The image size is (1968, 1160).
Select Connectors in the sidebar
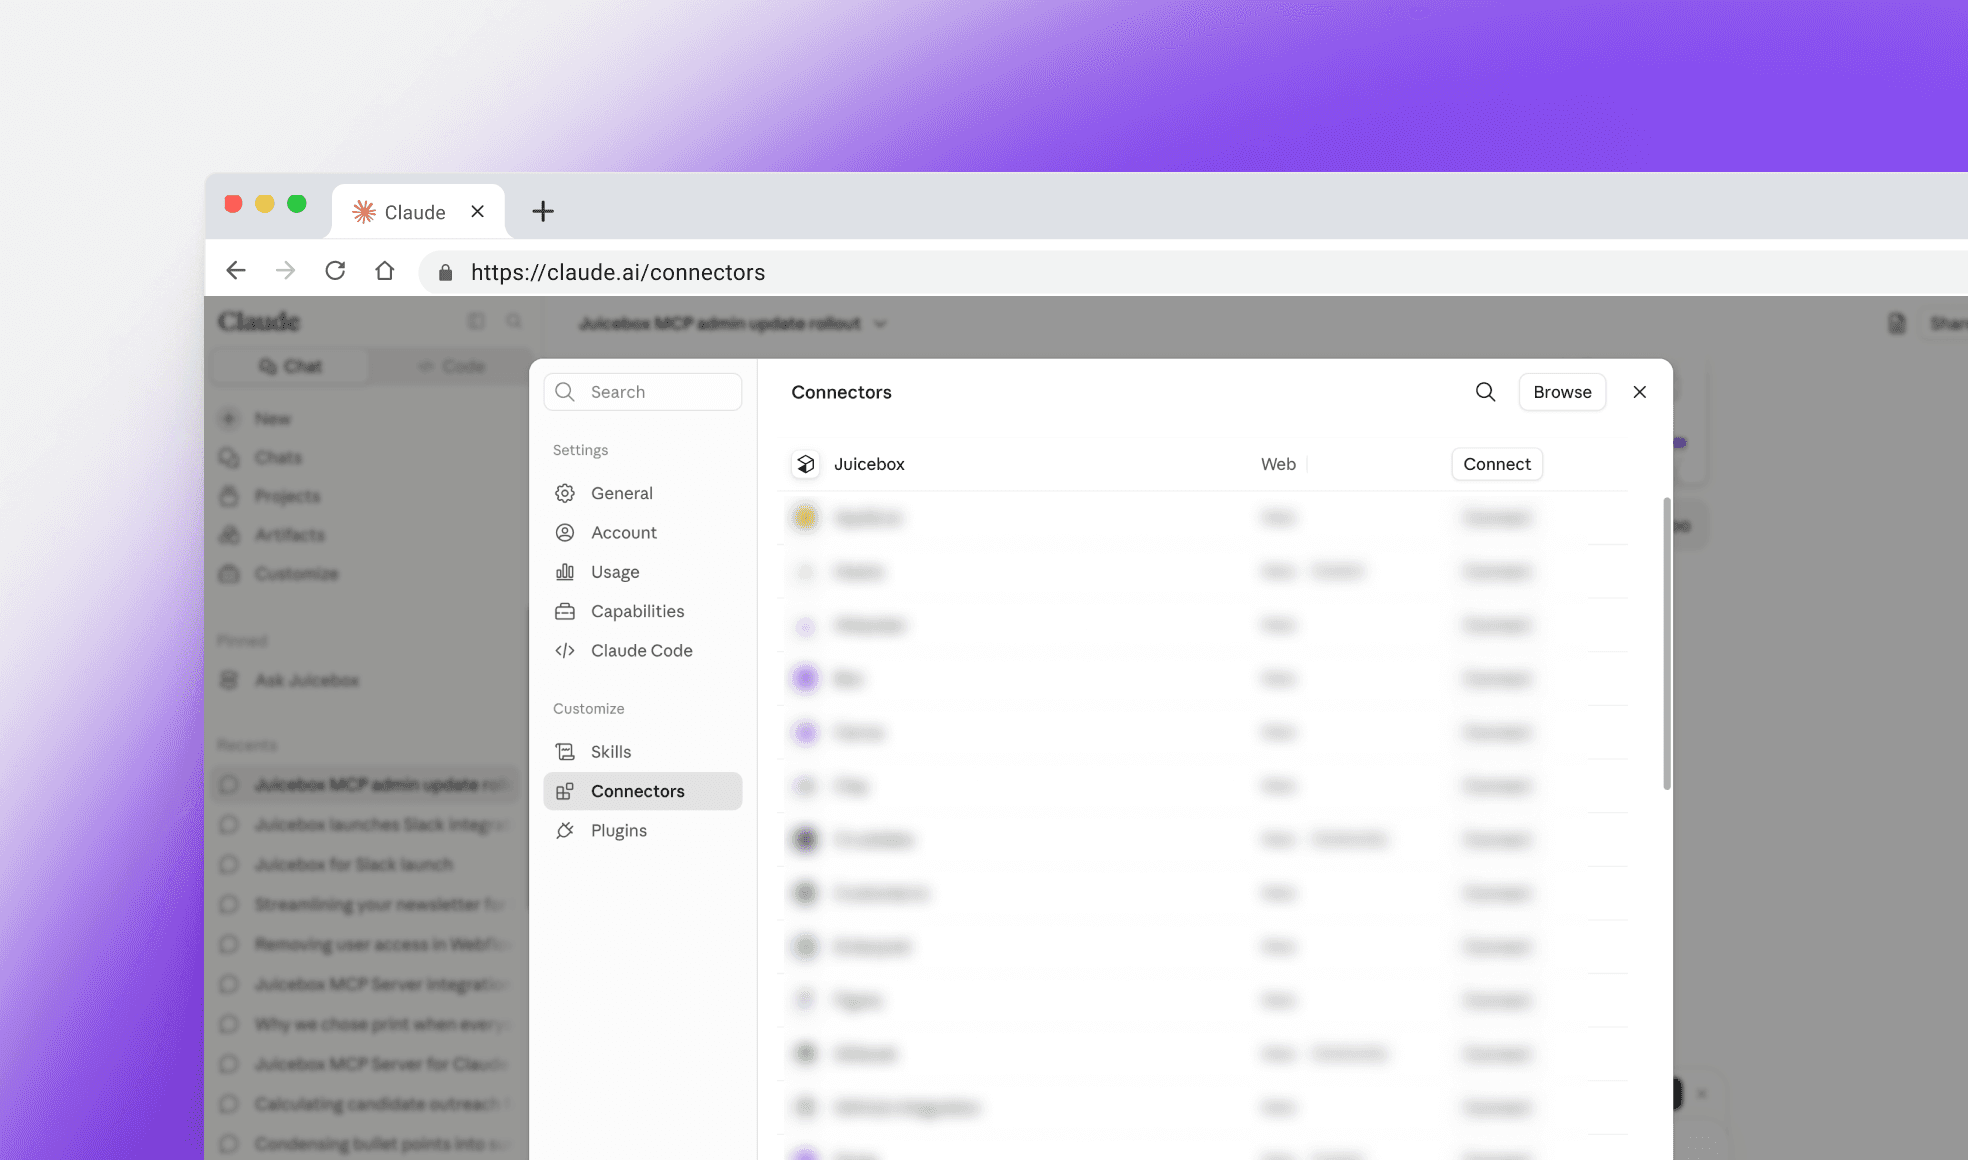(x=643, y=791)
